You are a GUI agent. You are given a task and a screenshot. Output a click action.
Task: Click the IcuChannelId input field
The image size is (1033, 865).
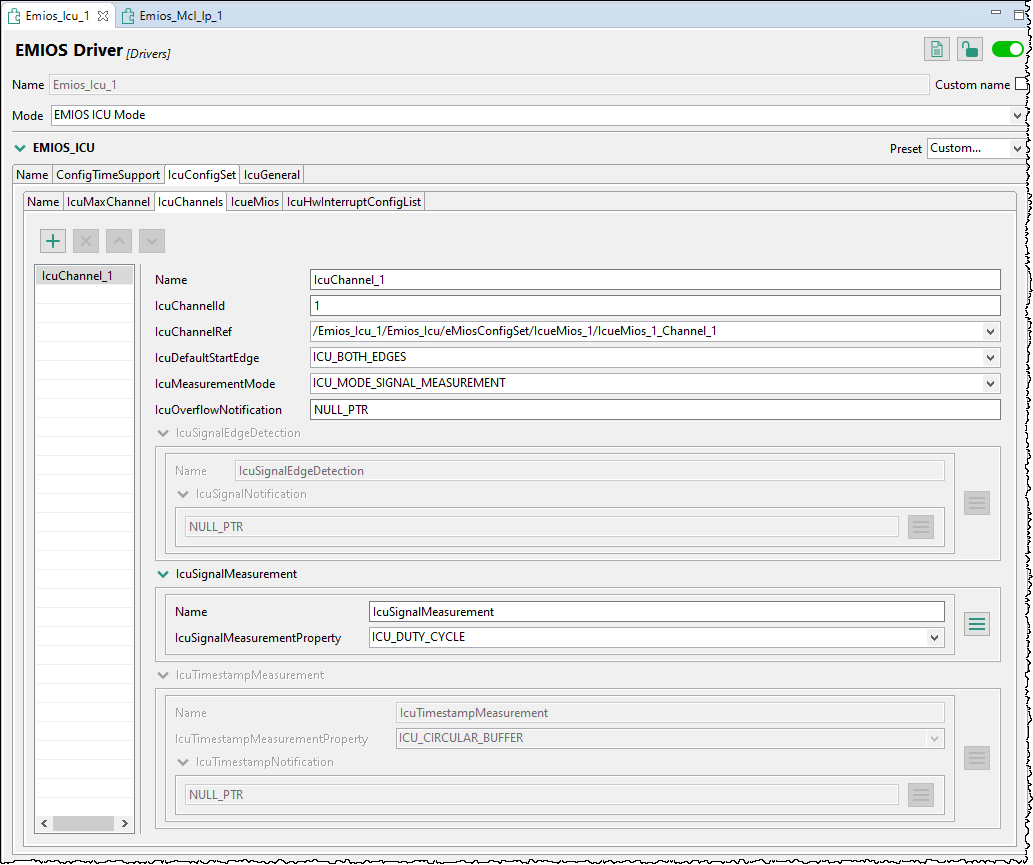[x=655, y=306]
